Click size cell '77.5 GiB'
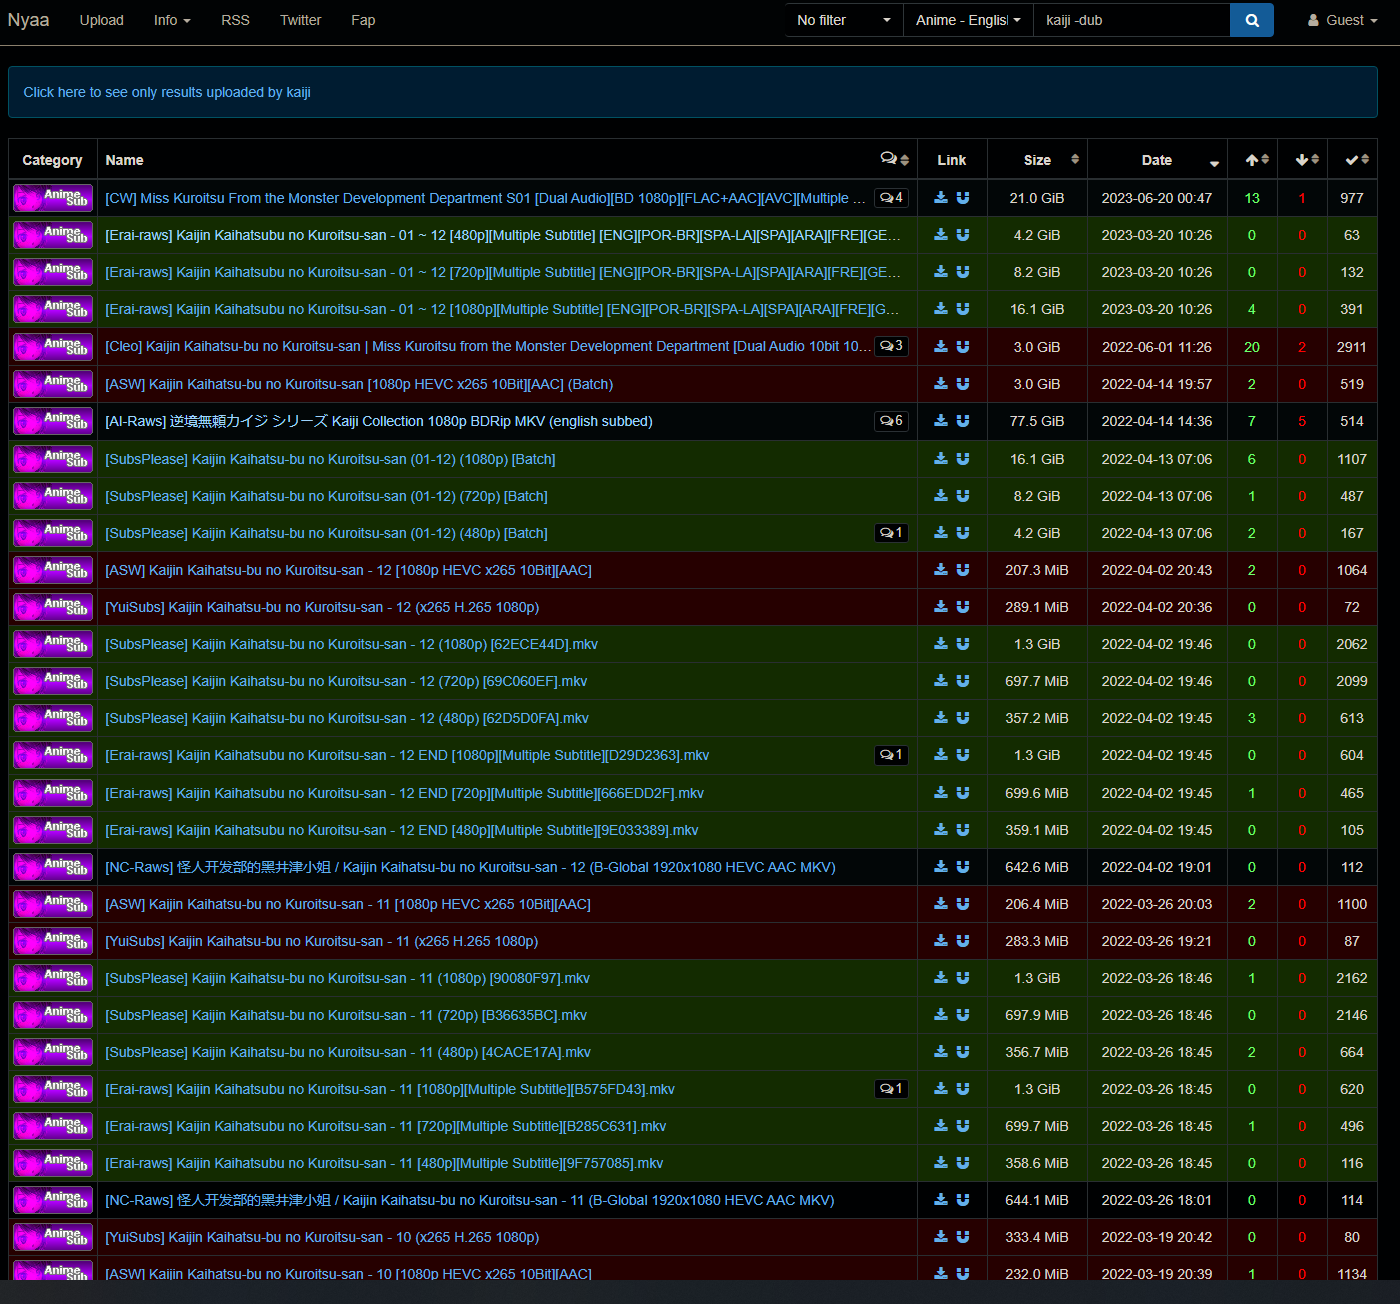The width and height of the screenshot is (1400, 1304). pyautogui.click(x=1037, y=421)
